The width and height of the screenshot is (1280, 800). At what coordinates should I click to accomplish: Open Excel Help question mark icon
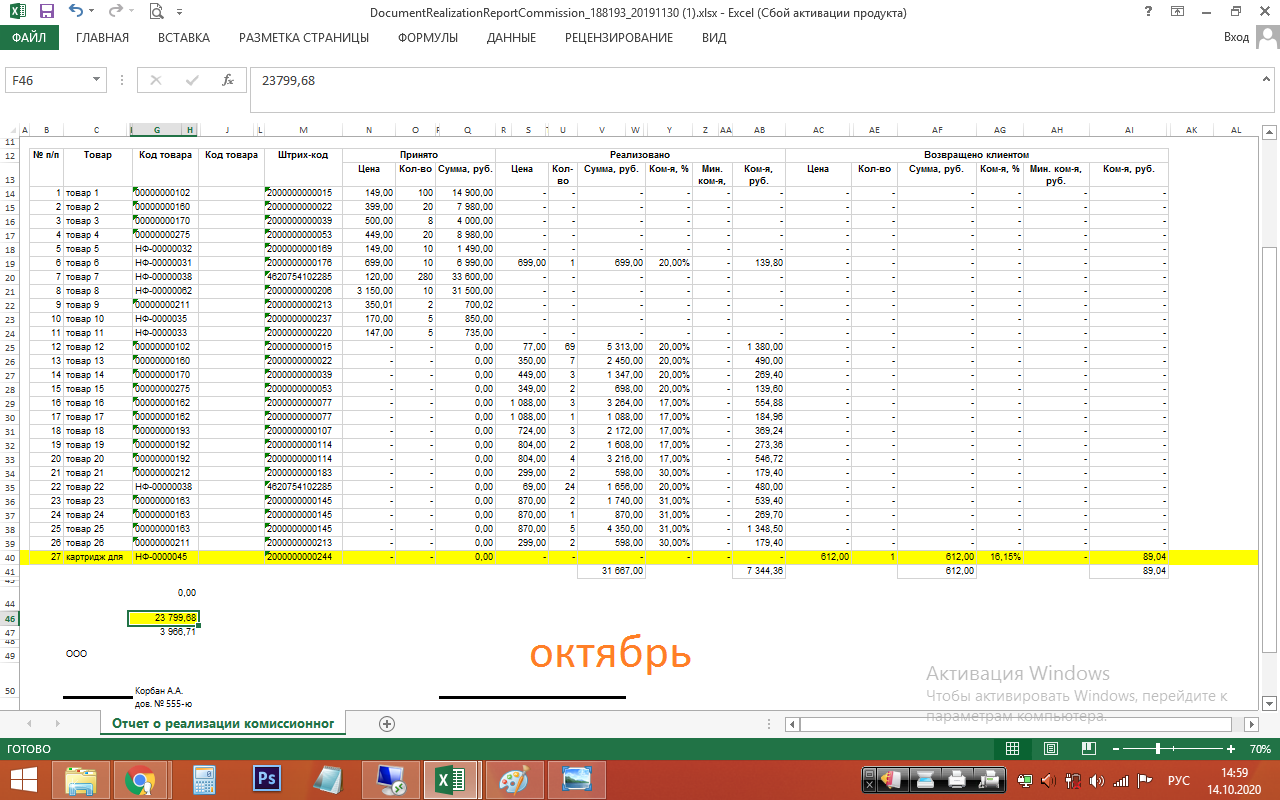pos(1147,12)
